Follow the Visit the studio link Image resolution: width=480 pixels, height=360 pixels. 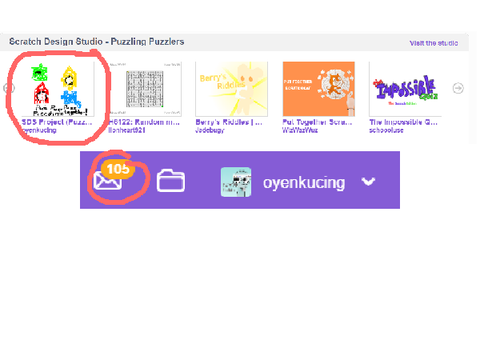point(434,43)
